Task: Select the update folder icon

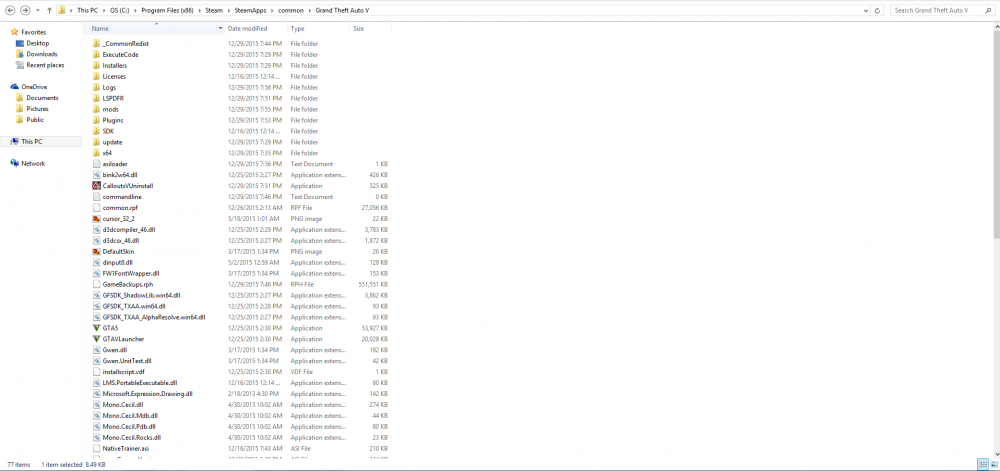Action: pos(96,142)
